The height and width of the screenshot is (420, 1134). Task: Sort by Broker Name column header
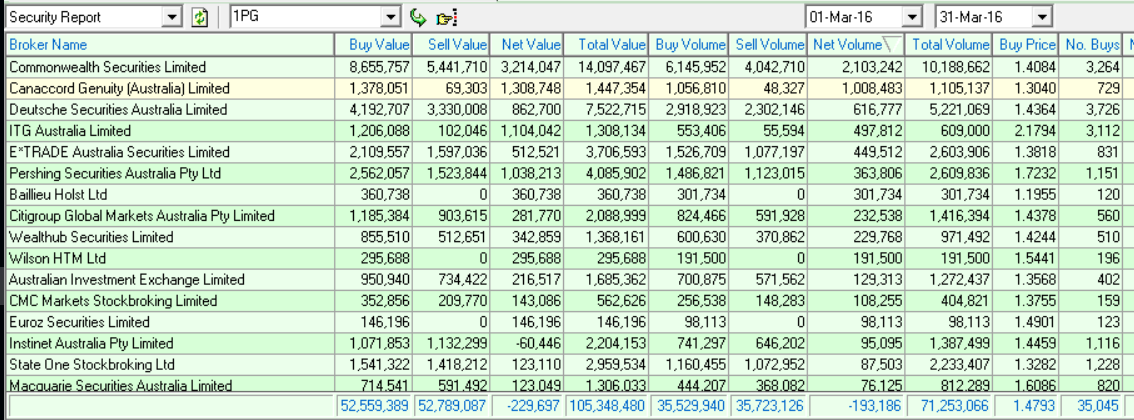pos(170,45)
